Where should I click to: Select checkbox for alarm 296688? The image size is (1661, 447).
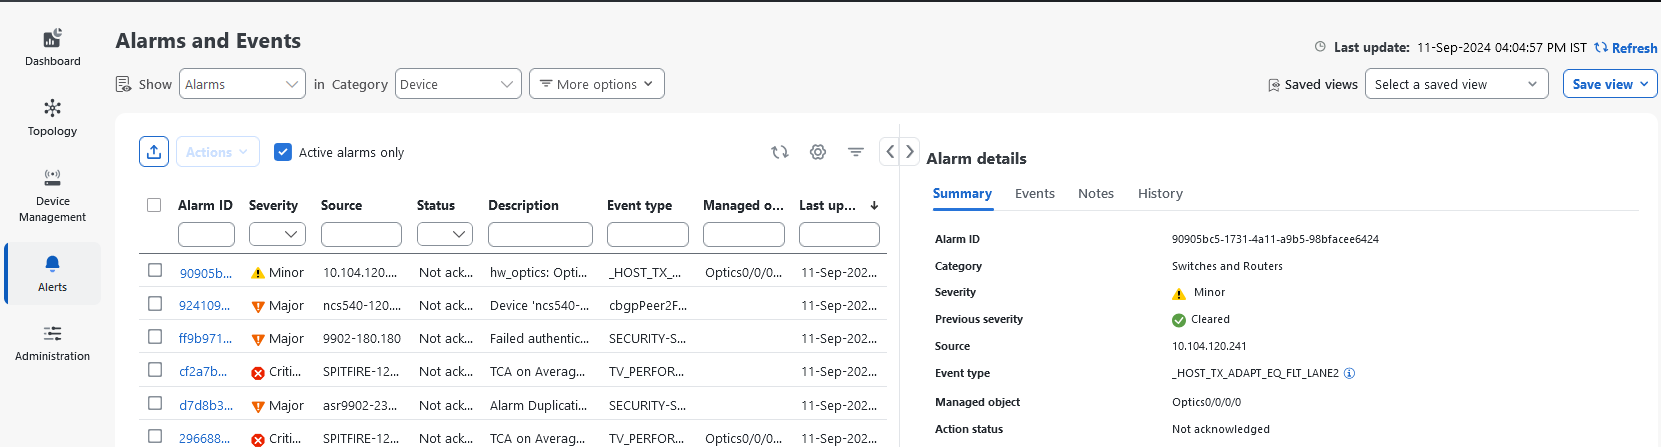tap(155, 436)
